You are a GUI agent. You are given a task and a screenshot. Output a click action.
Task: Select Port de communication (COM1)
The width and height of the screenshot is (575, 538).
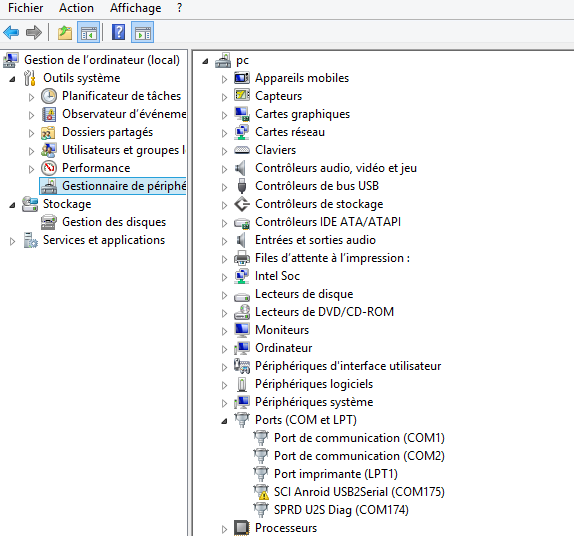[x=359, y=438]
